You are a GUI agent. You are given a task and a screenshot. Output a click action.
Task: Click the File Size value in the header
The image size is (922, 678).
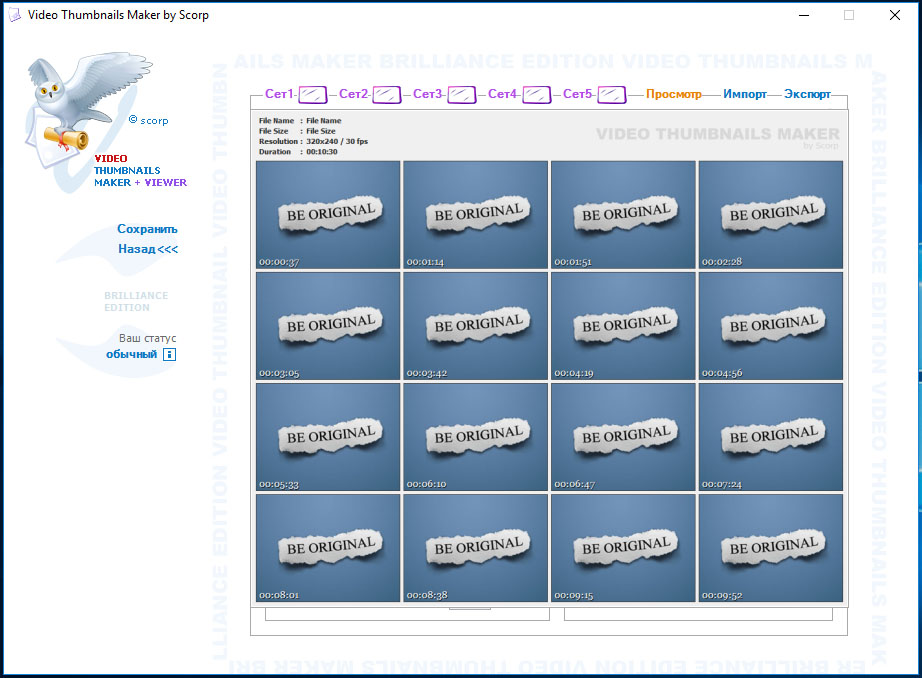click(x=320, y=131)
